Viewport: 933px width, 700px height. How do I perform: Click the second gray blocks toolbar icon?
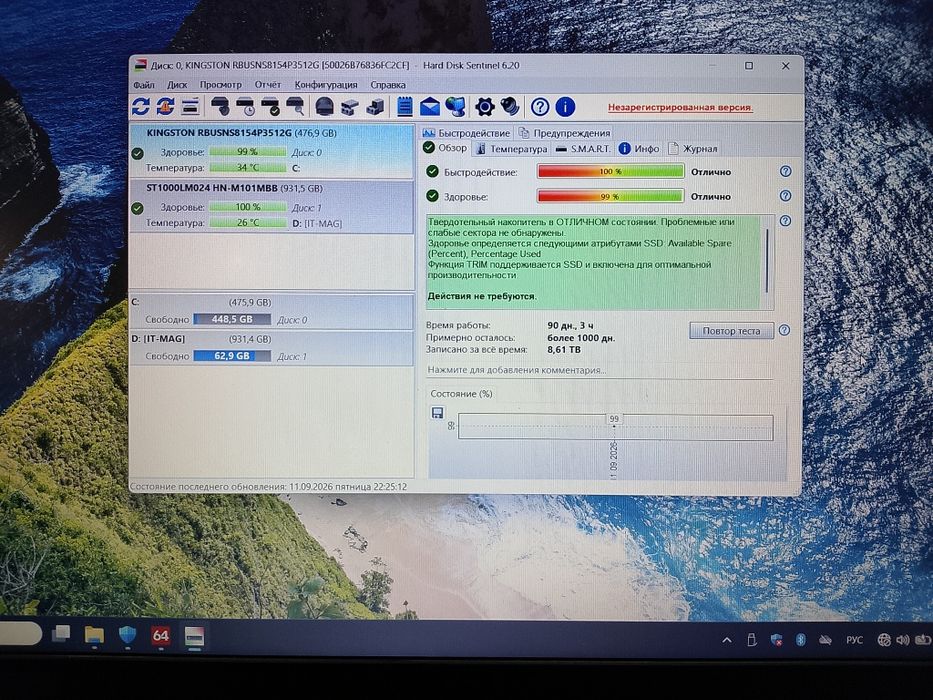tap(374, 107)
